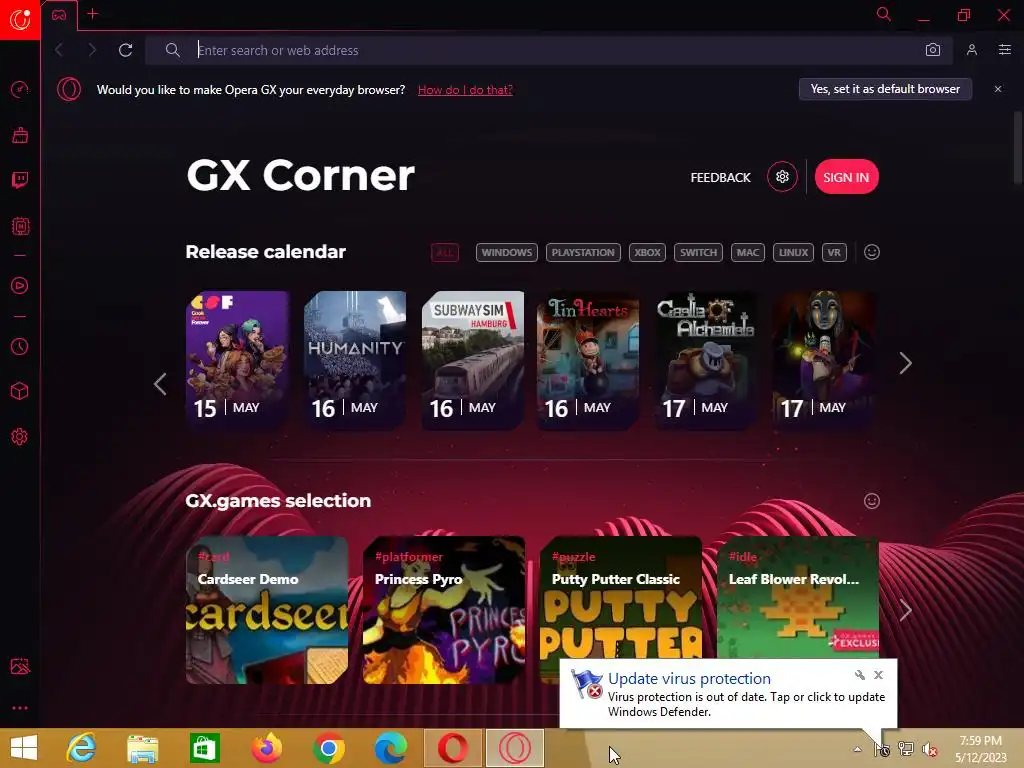Viewport: 1024px width, 768px height.
Task: Open the CPU chip sidebar icon
Action: (20, 226)
